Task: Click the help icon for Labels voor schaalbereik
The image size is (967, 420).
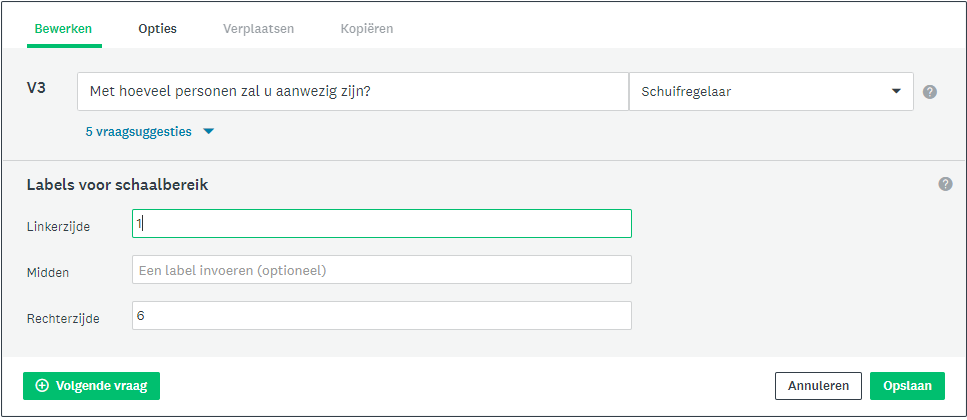Action: pos(945,184)
